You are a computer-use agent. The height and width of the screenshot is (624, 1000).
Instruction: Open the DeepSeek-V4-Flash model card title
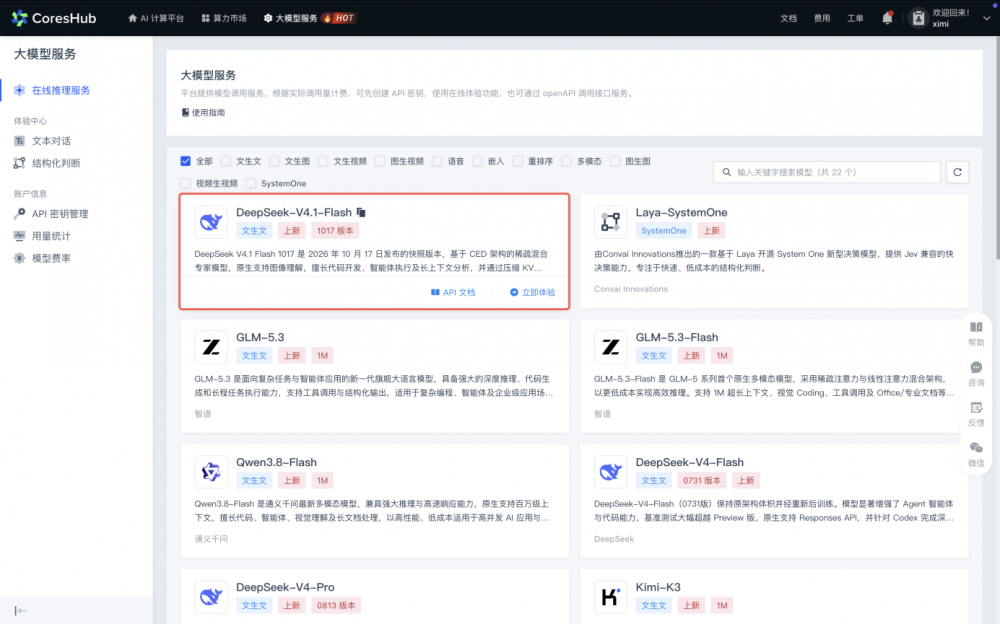click(x=689, y=462)
